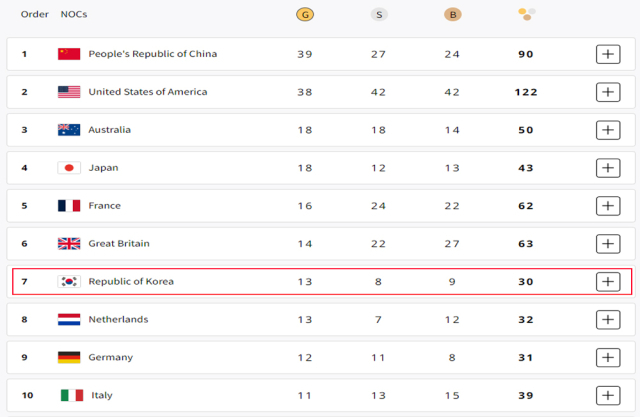Click Japan's total of 43 medals
This screenshot has height=417, width=640.
point(526,168)
